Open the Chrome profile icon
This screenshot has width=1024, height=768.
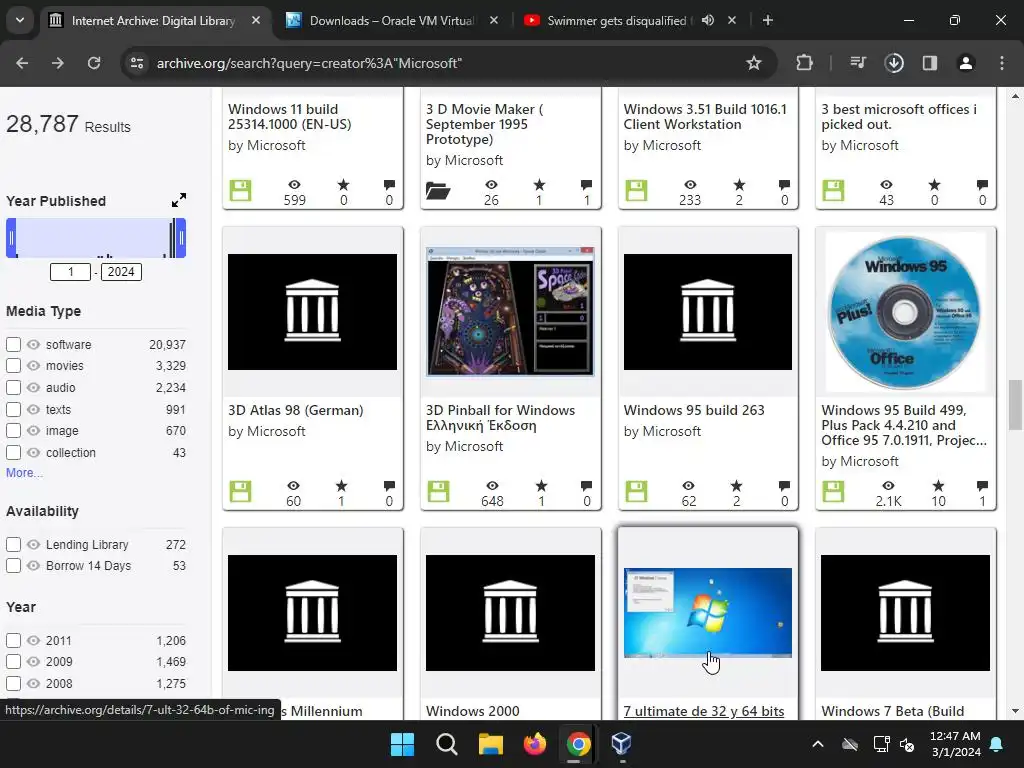coord(966,63)
